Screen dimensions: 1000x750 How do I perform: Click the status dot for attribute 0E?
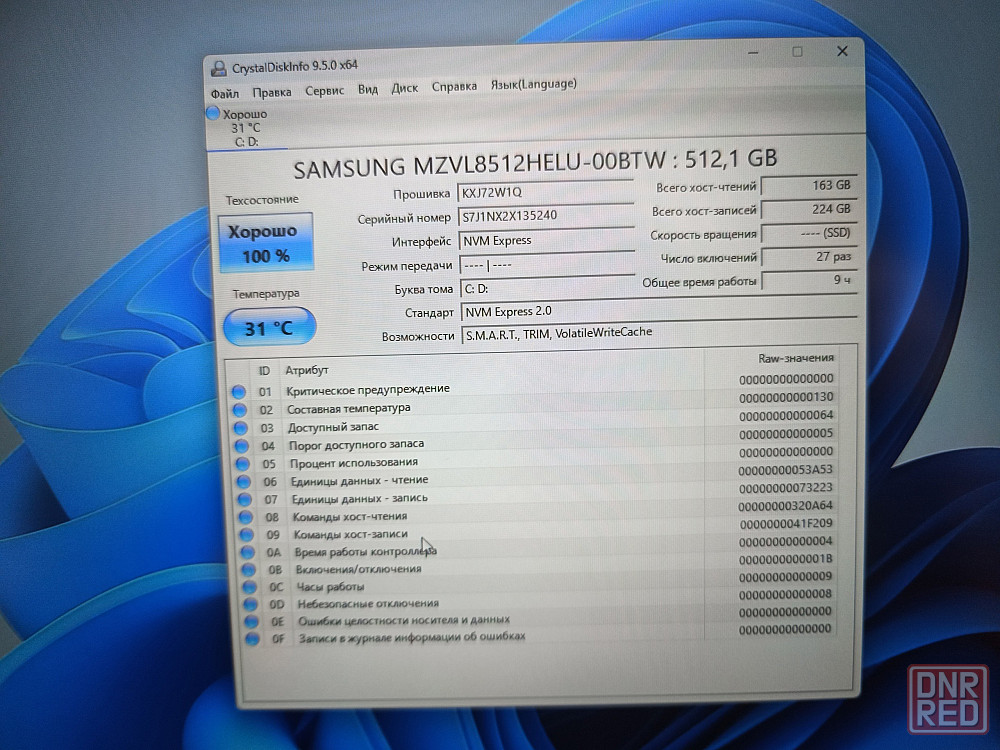(x=252, y=621)
